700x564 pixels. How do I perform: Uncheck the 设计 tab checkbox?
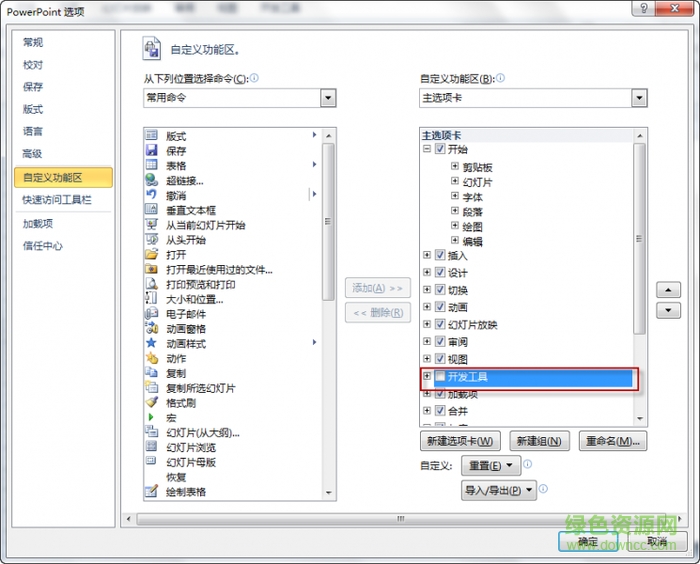[440, 272]
